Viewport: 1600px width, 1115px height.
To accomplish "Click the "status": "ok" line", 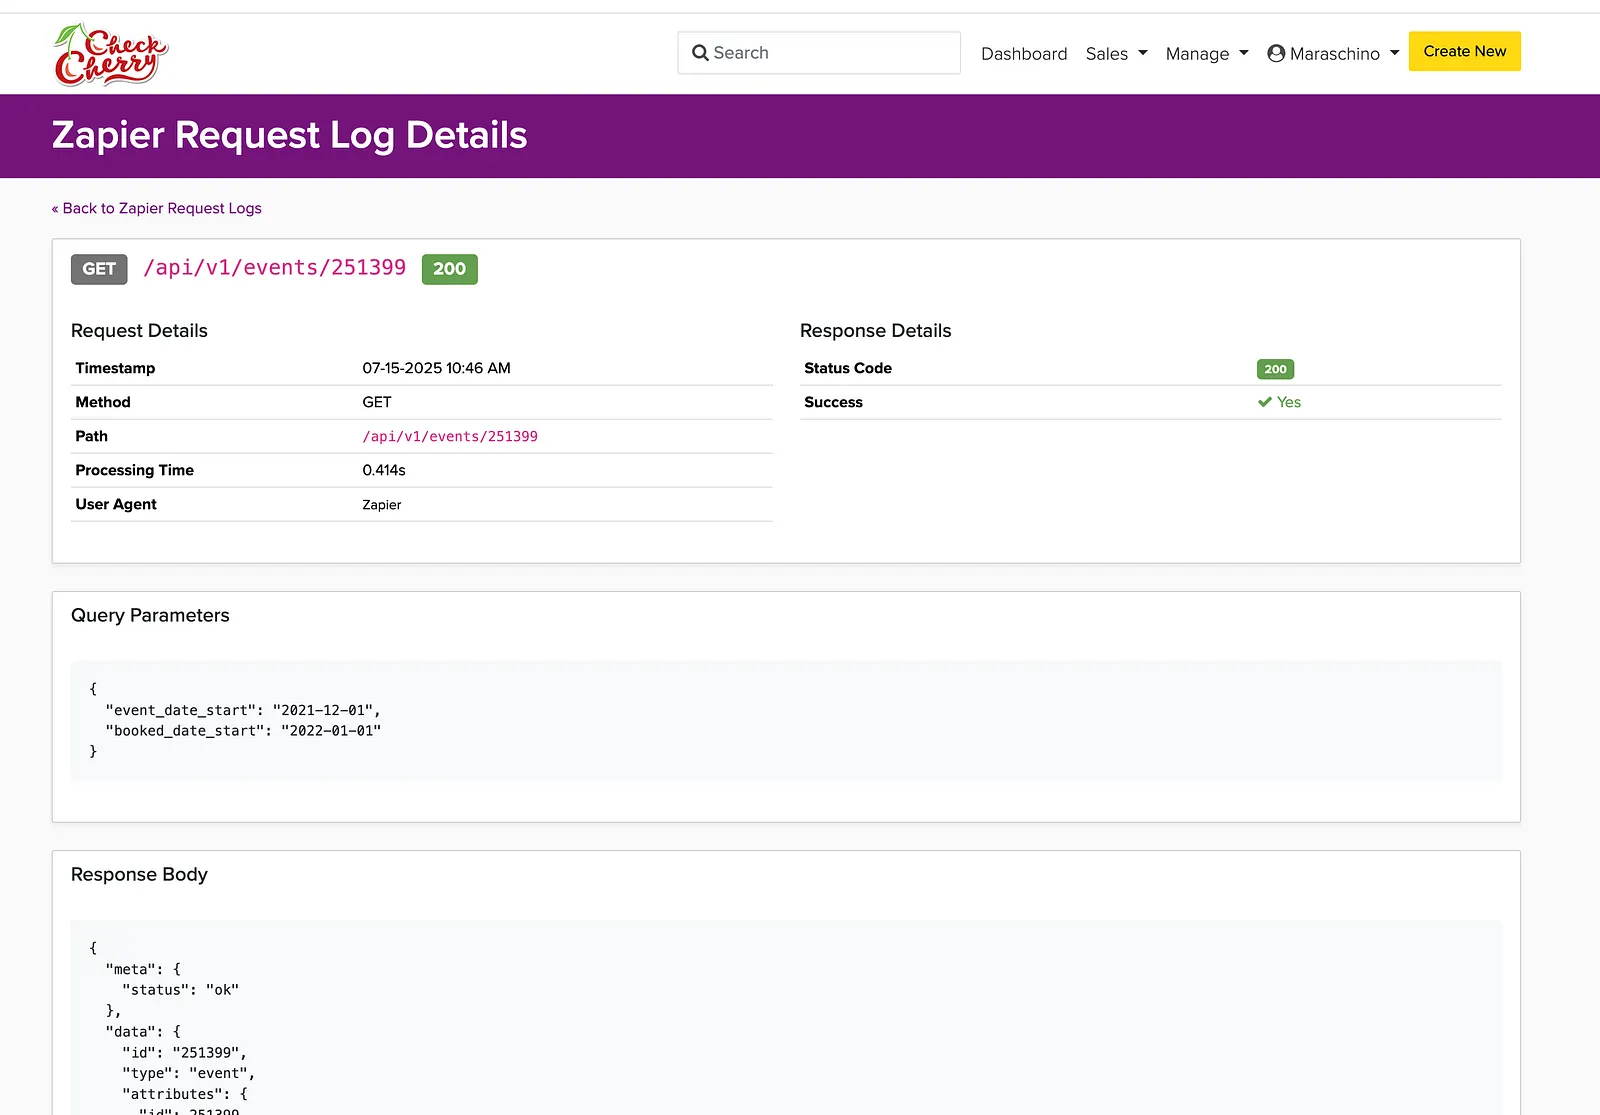I will (181, 990).
